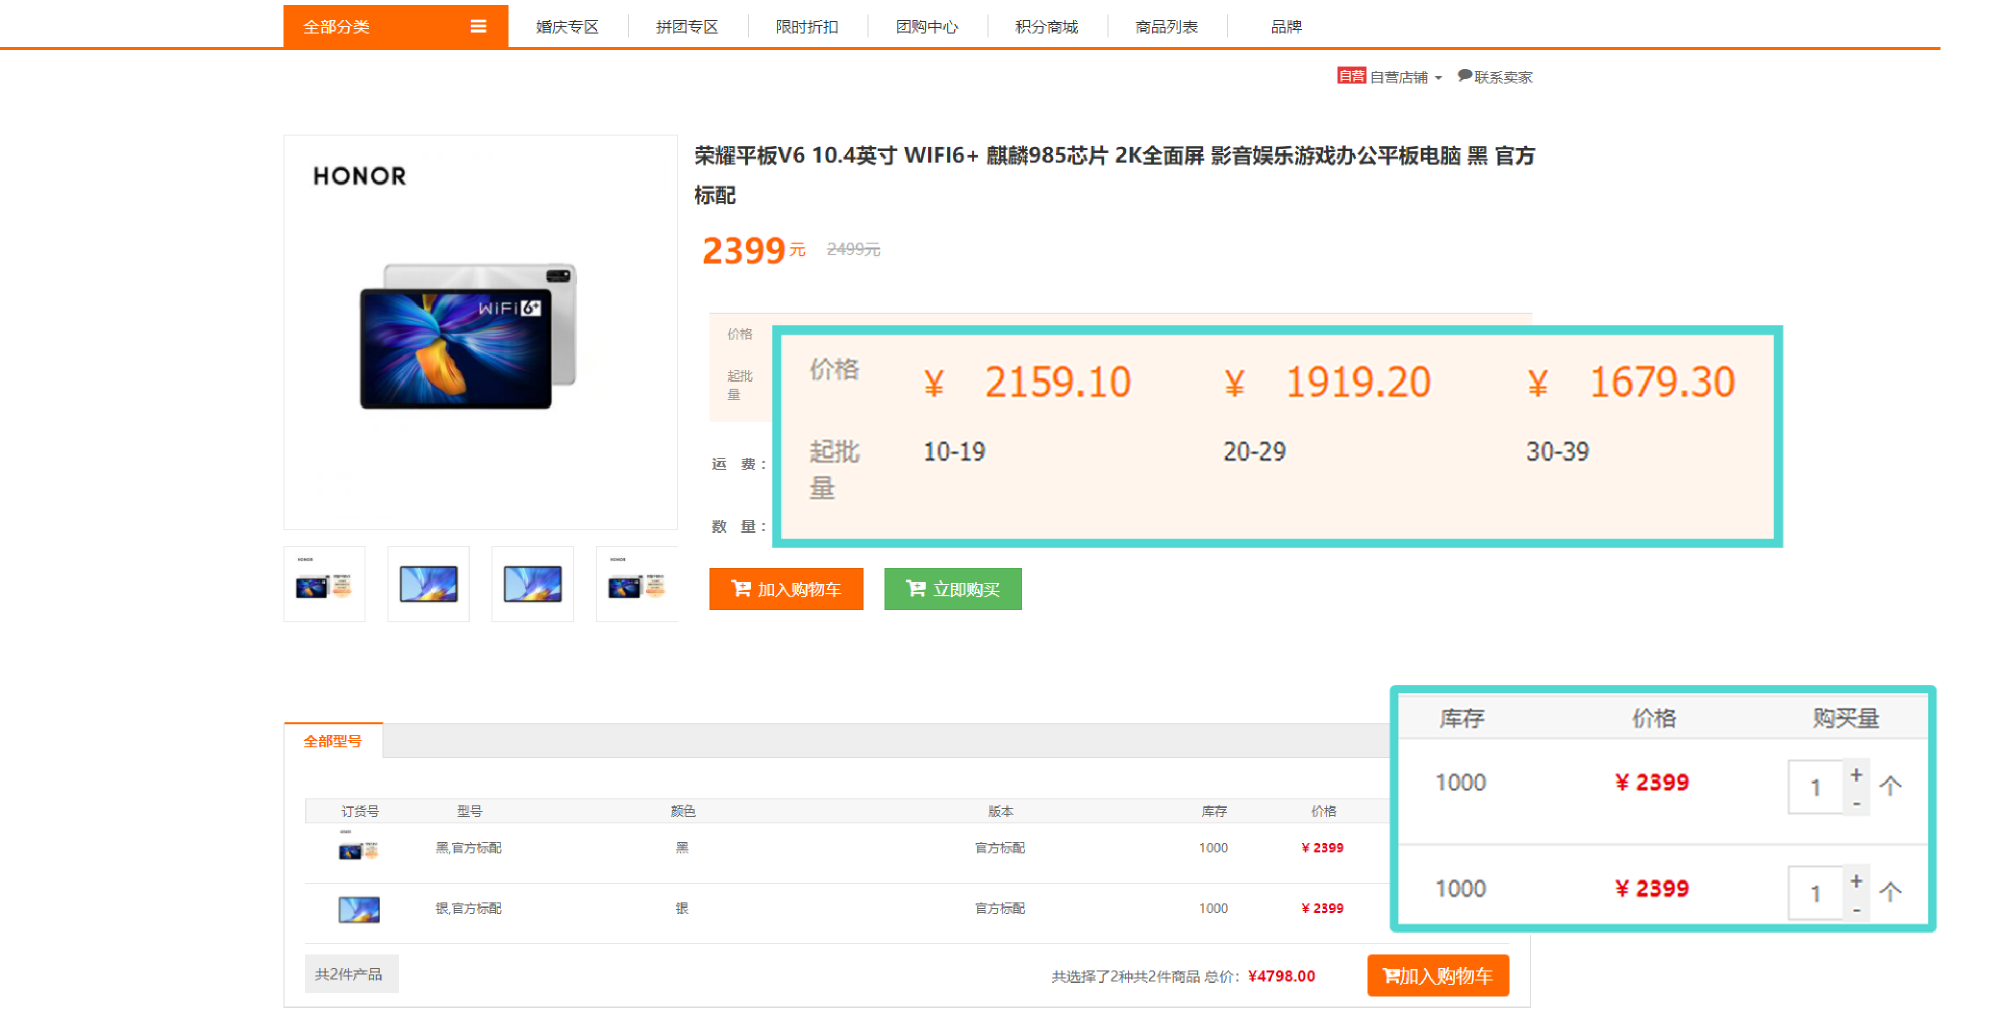Open 积分商城 navigation item

1047,27
